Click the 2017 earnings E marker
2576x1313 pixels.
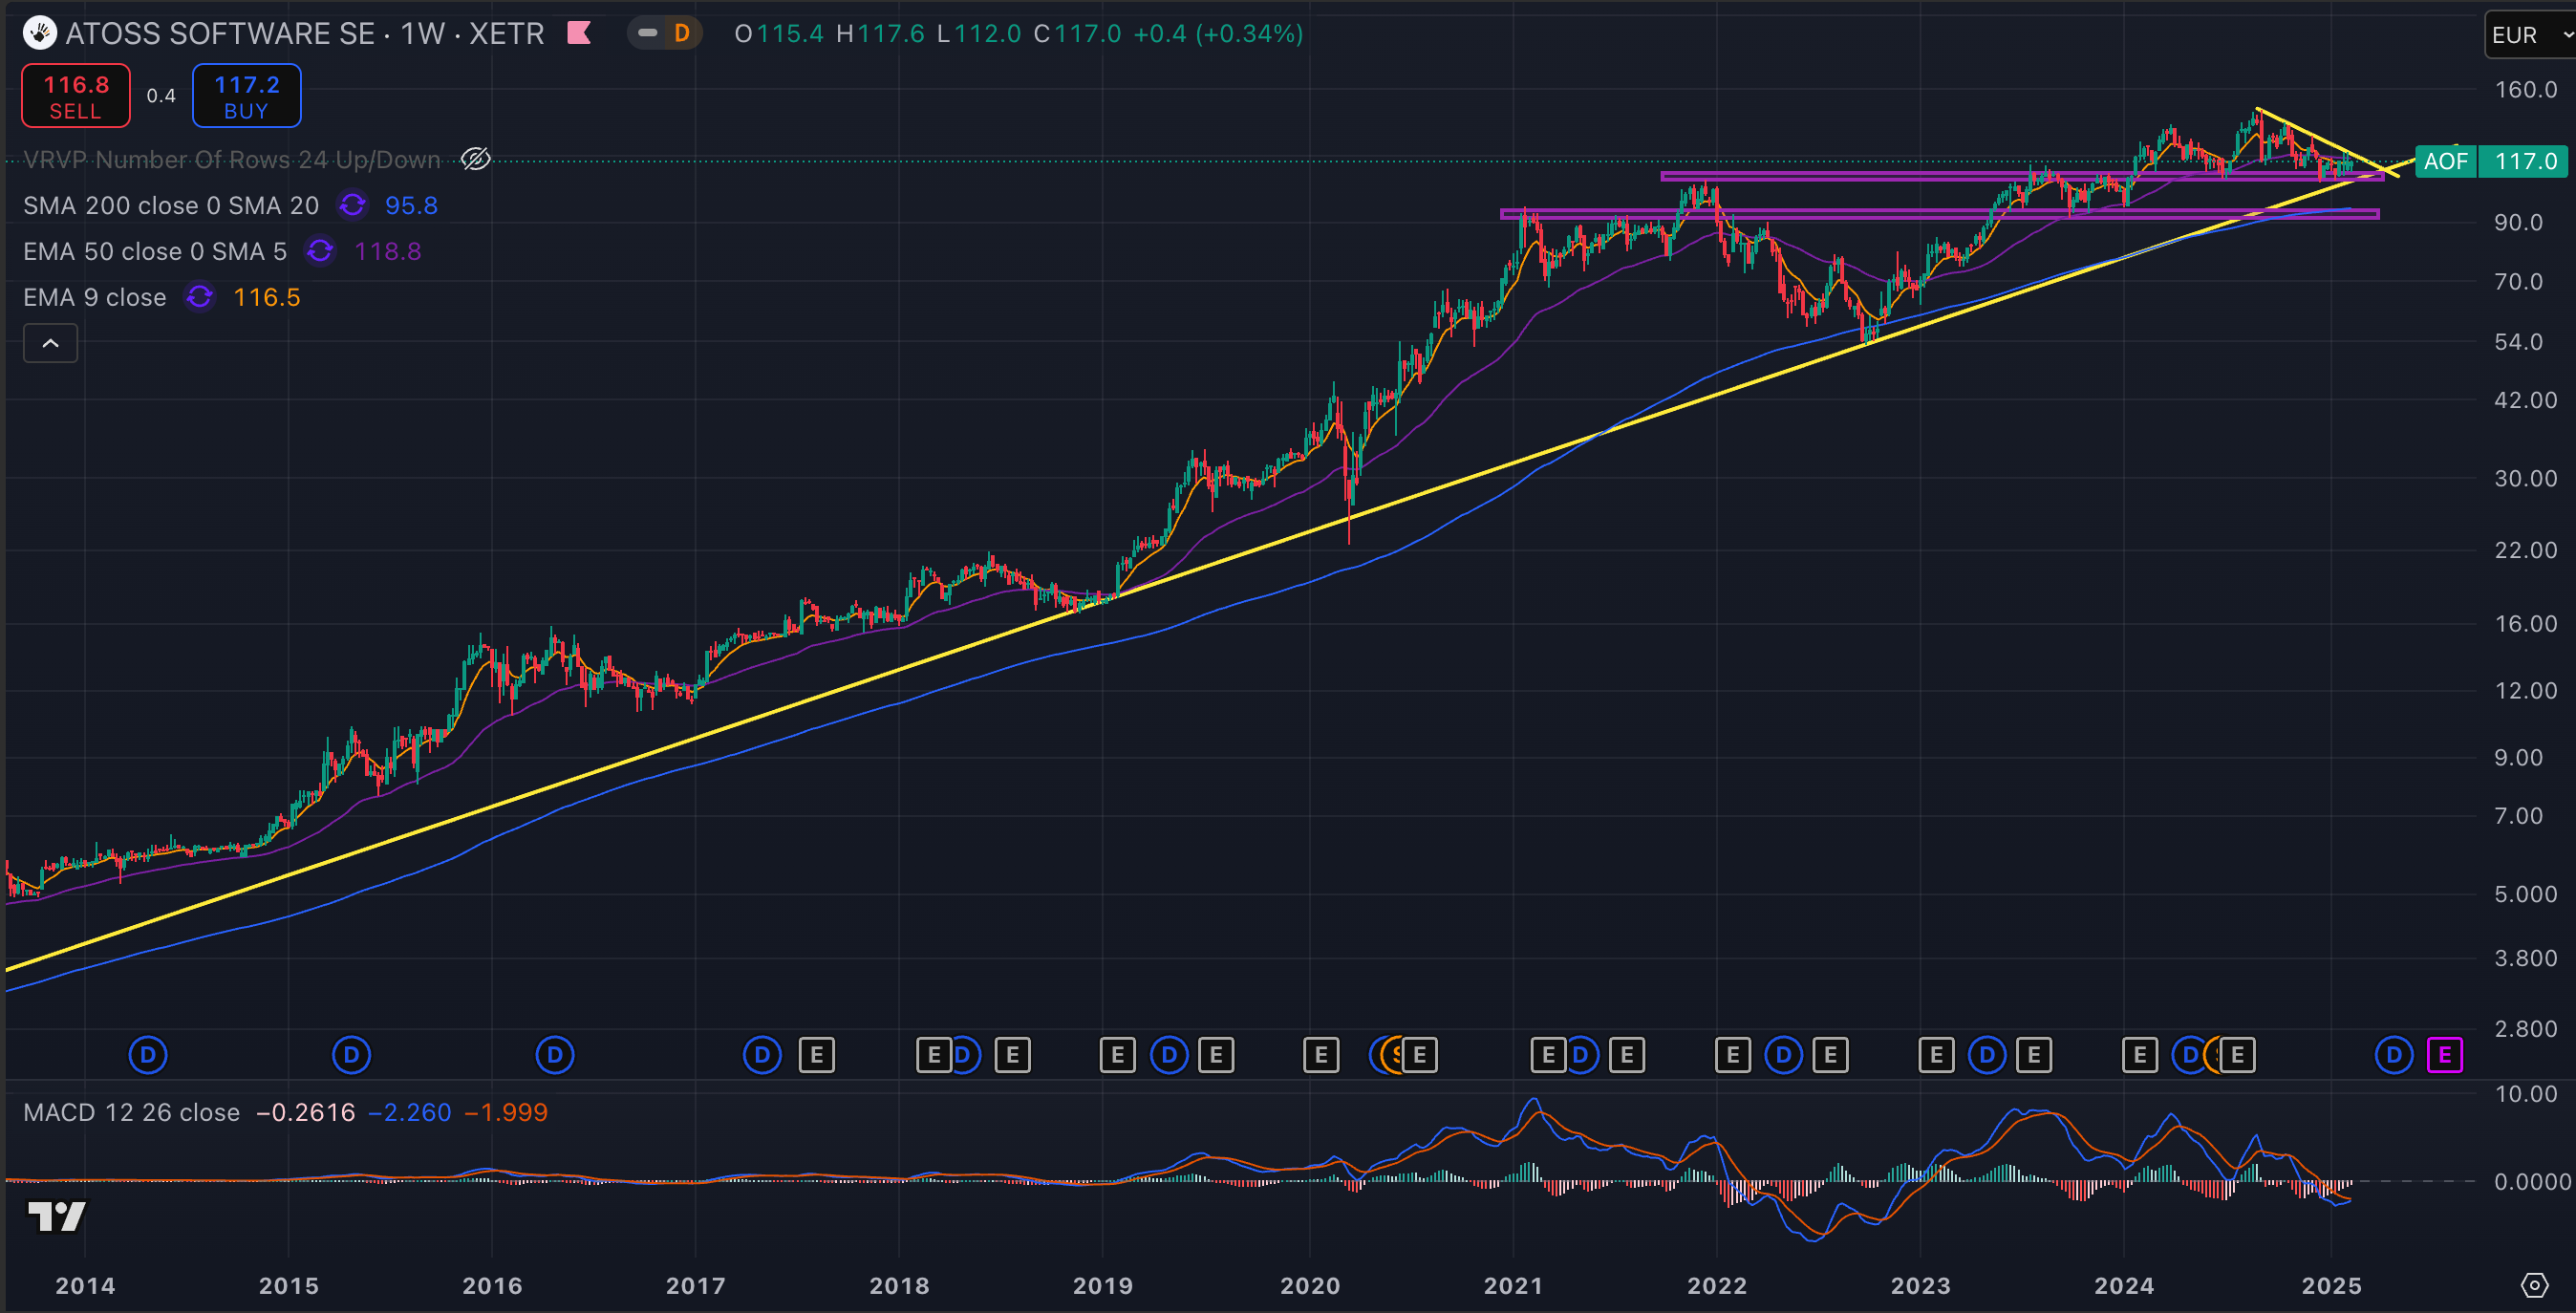(817, 1055)
